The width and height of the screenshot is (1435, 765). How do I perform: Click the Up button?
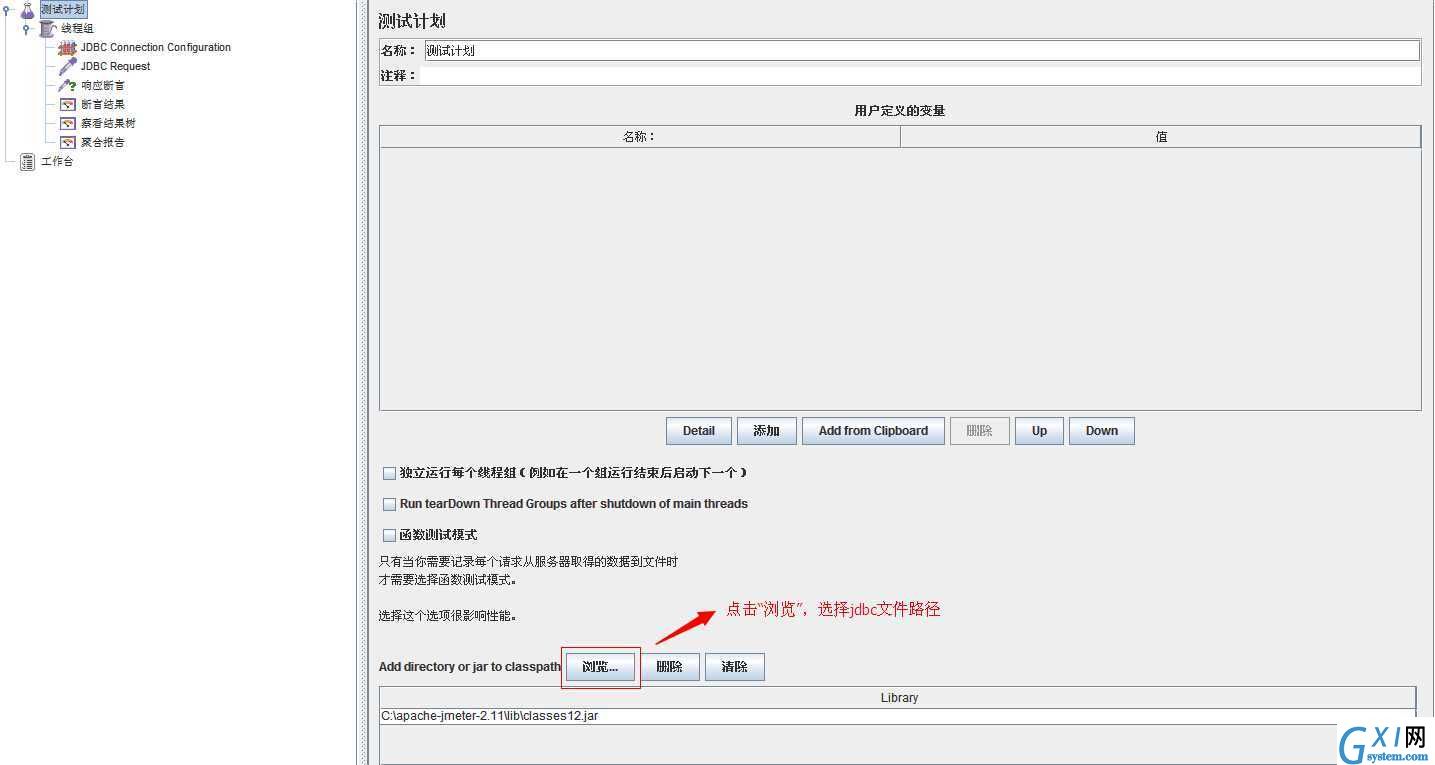[x=1039, y=431]
